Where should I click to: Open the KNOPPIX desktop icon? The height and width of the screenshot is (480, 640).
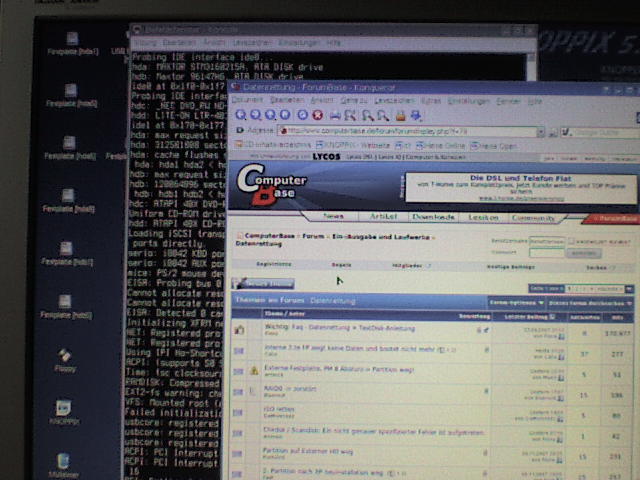[x=64, y=412]
